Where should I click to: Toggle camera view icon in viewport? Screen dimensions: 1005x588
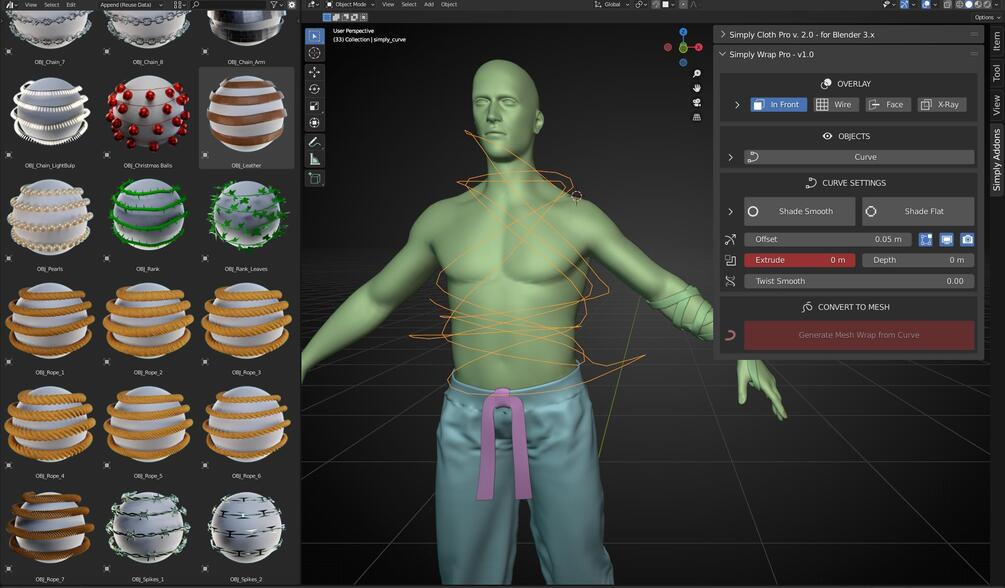697,103
